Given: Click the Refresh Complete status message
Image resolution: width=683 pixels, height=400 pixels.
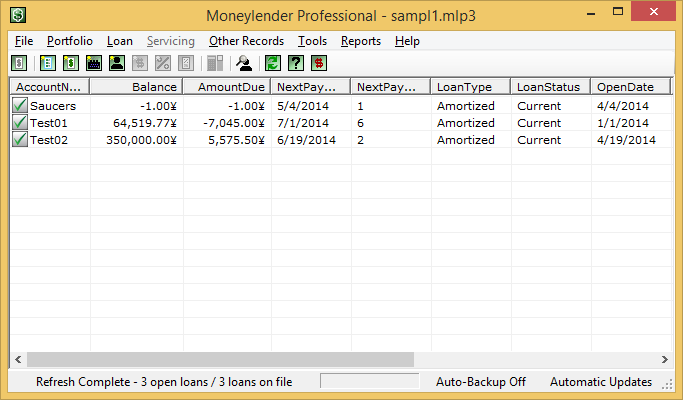Looking at the screenshot, I should pos(164,382).
